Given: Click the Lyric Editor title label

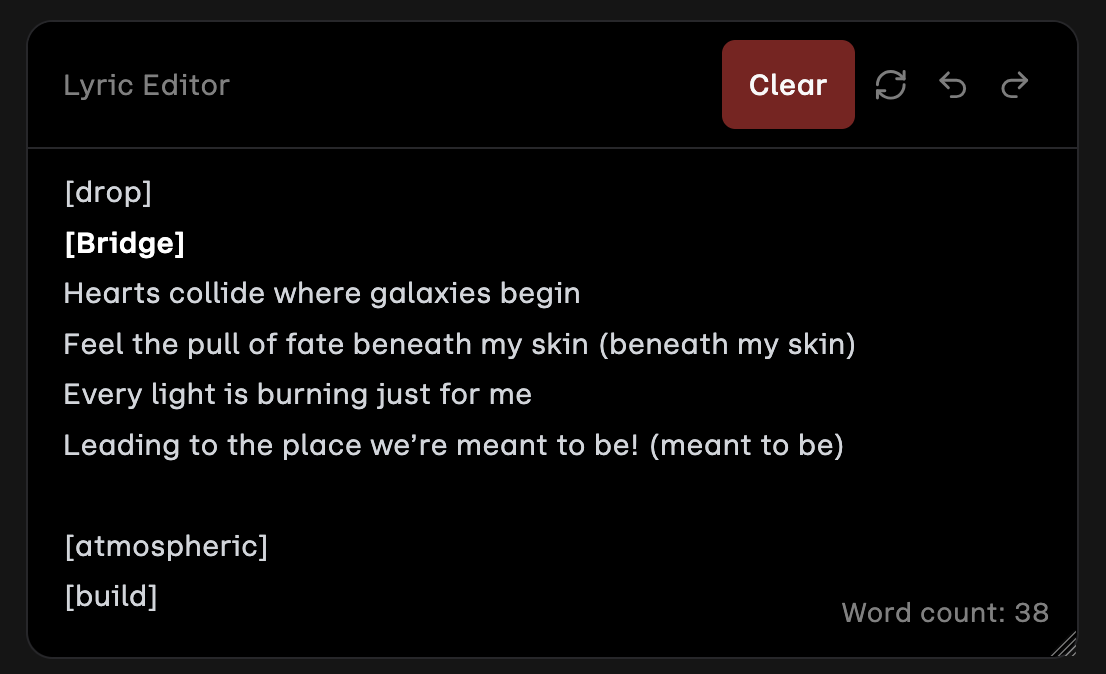Looking at the screenshot, I should pos(146,85).
